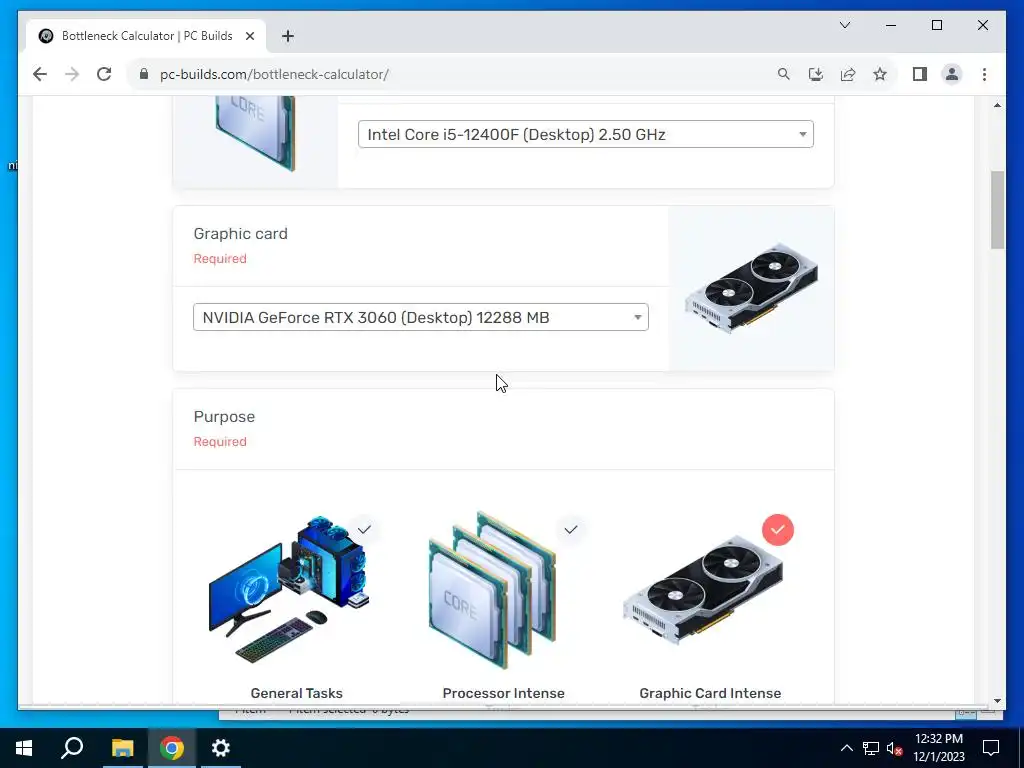Uncheck the Graphic Card Intense red checkmark
This screenshot has width=1024, height=768.
pos(778,530)
